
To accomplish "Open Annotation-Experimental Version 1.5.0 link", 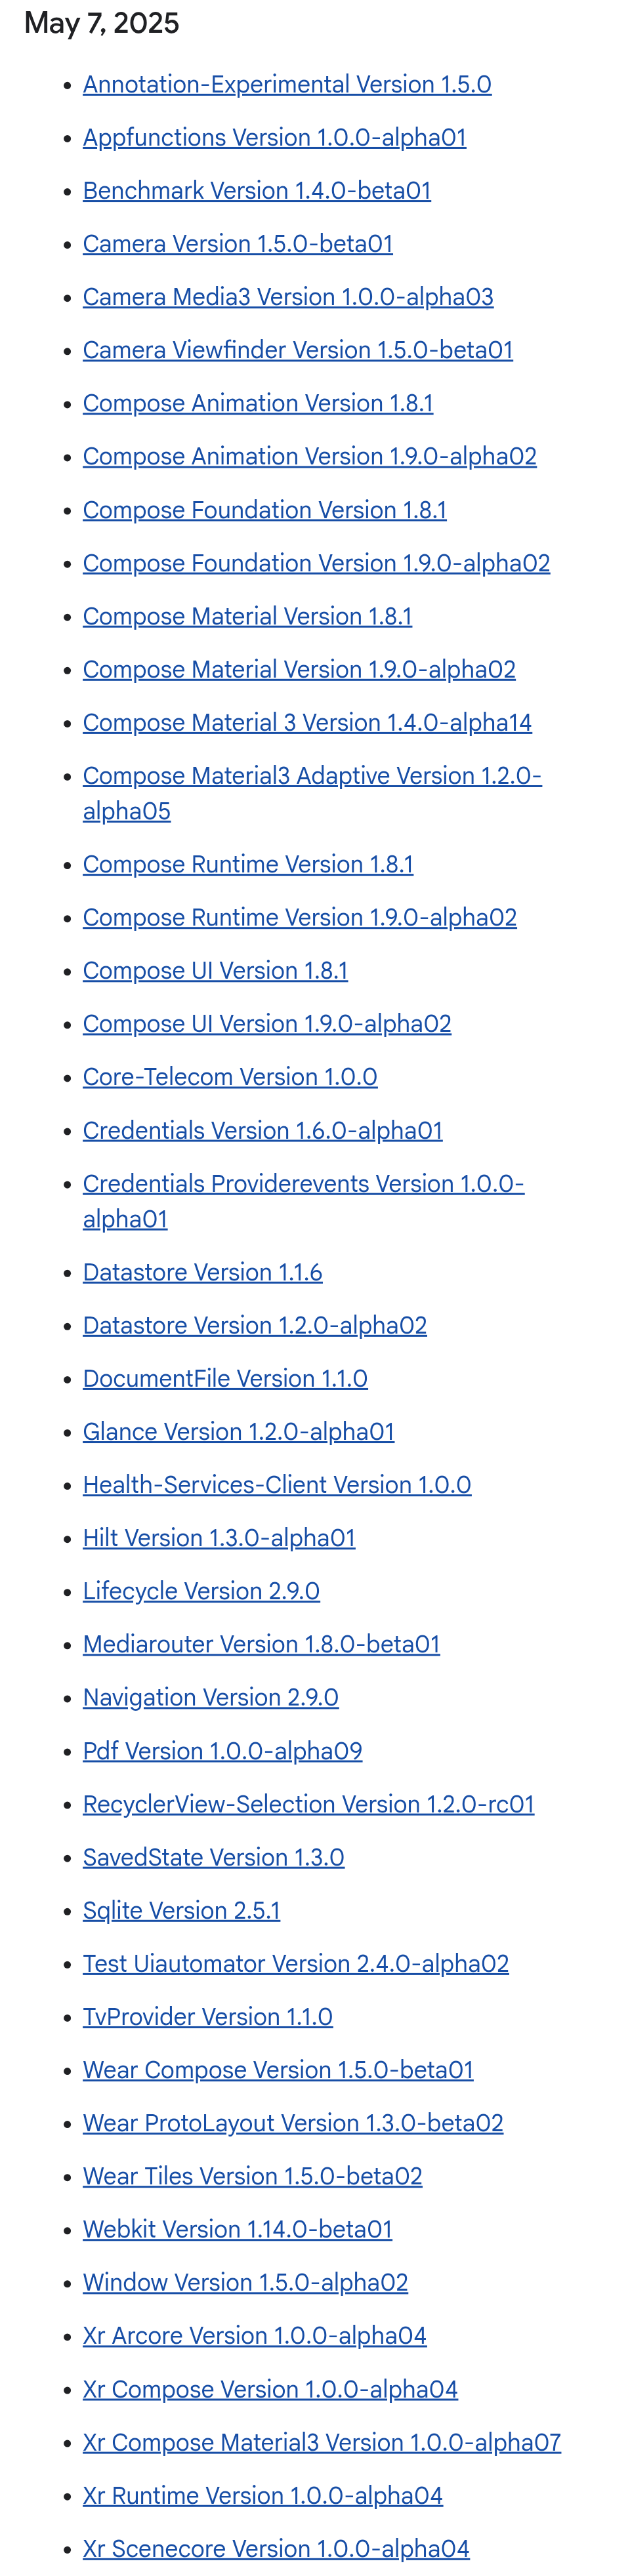I will click(287, 84).
